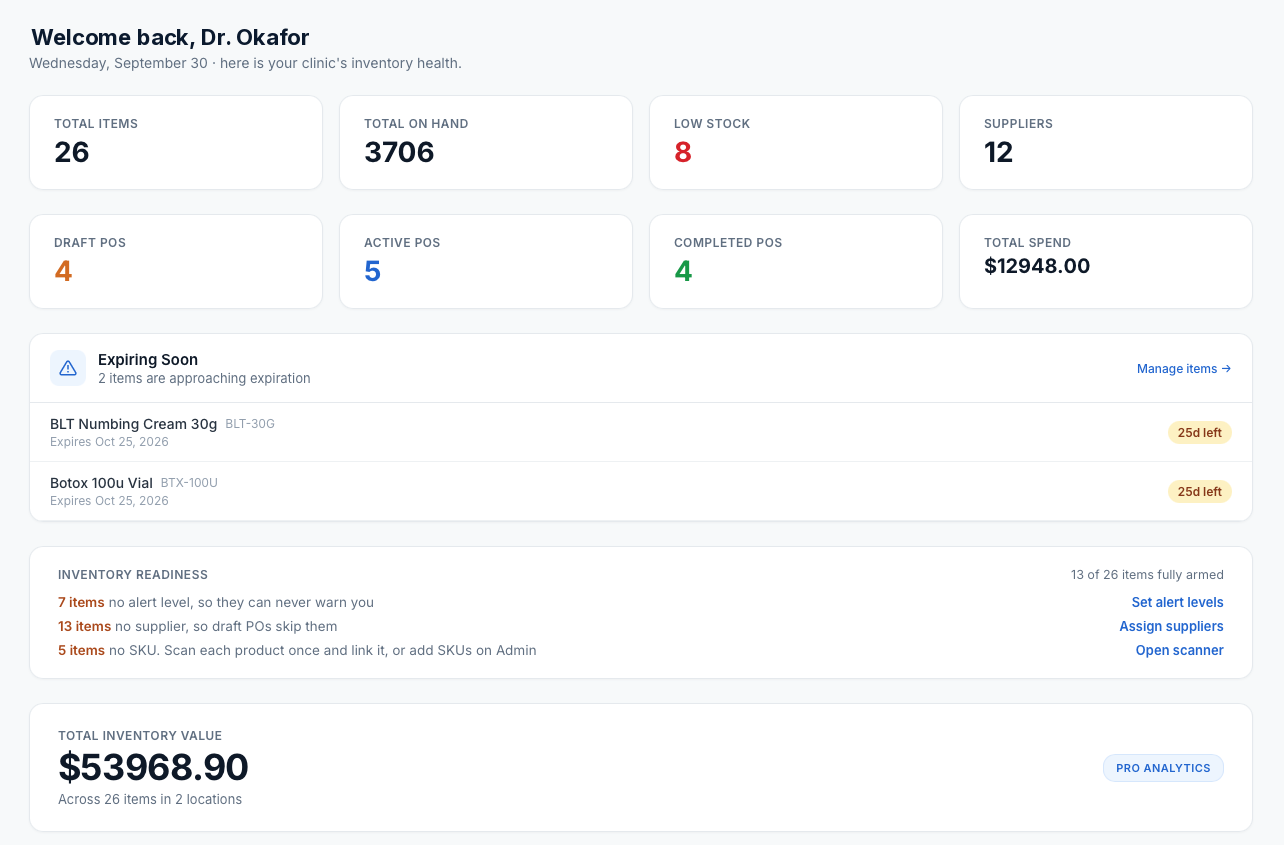This screenshot has height=845, width=1284.
Task: Click the '13 items' no supplier text
Action: click(84, 626)
